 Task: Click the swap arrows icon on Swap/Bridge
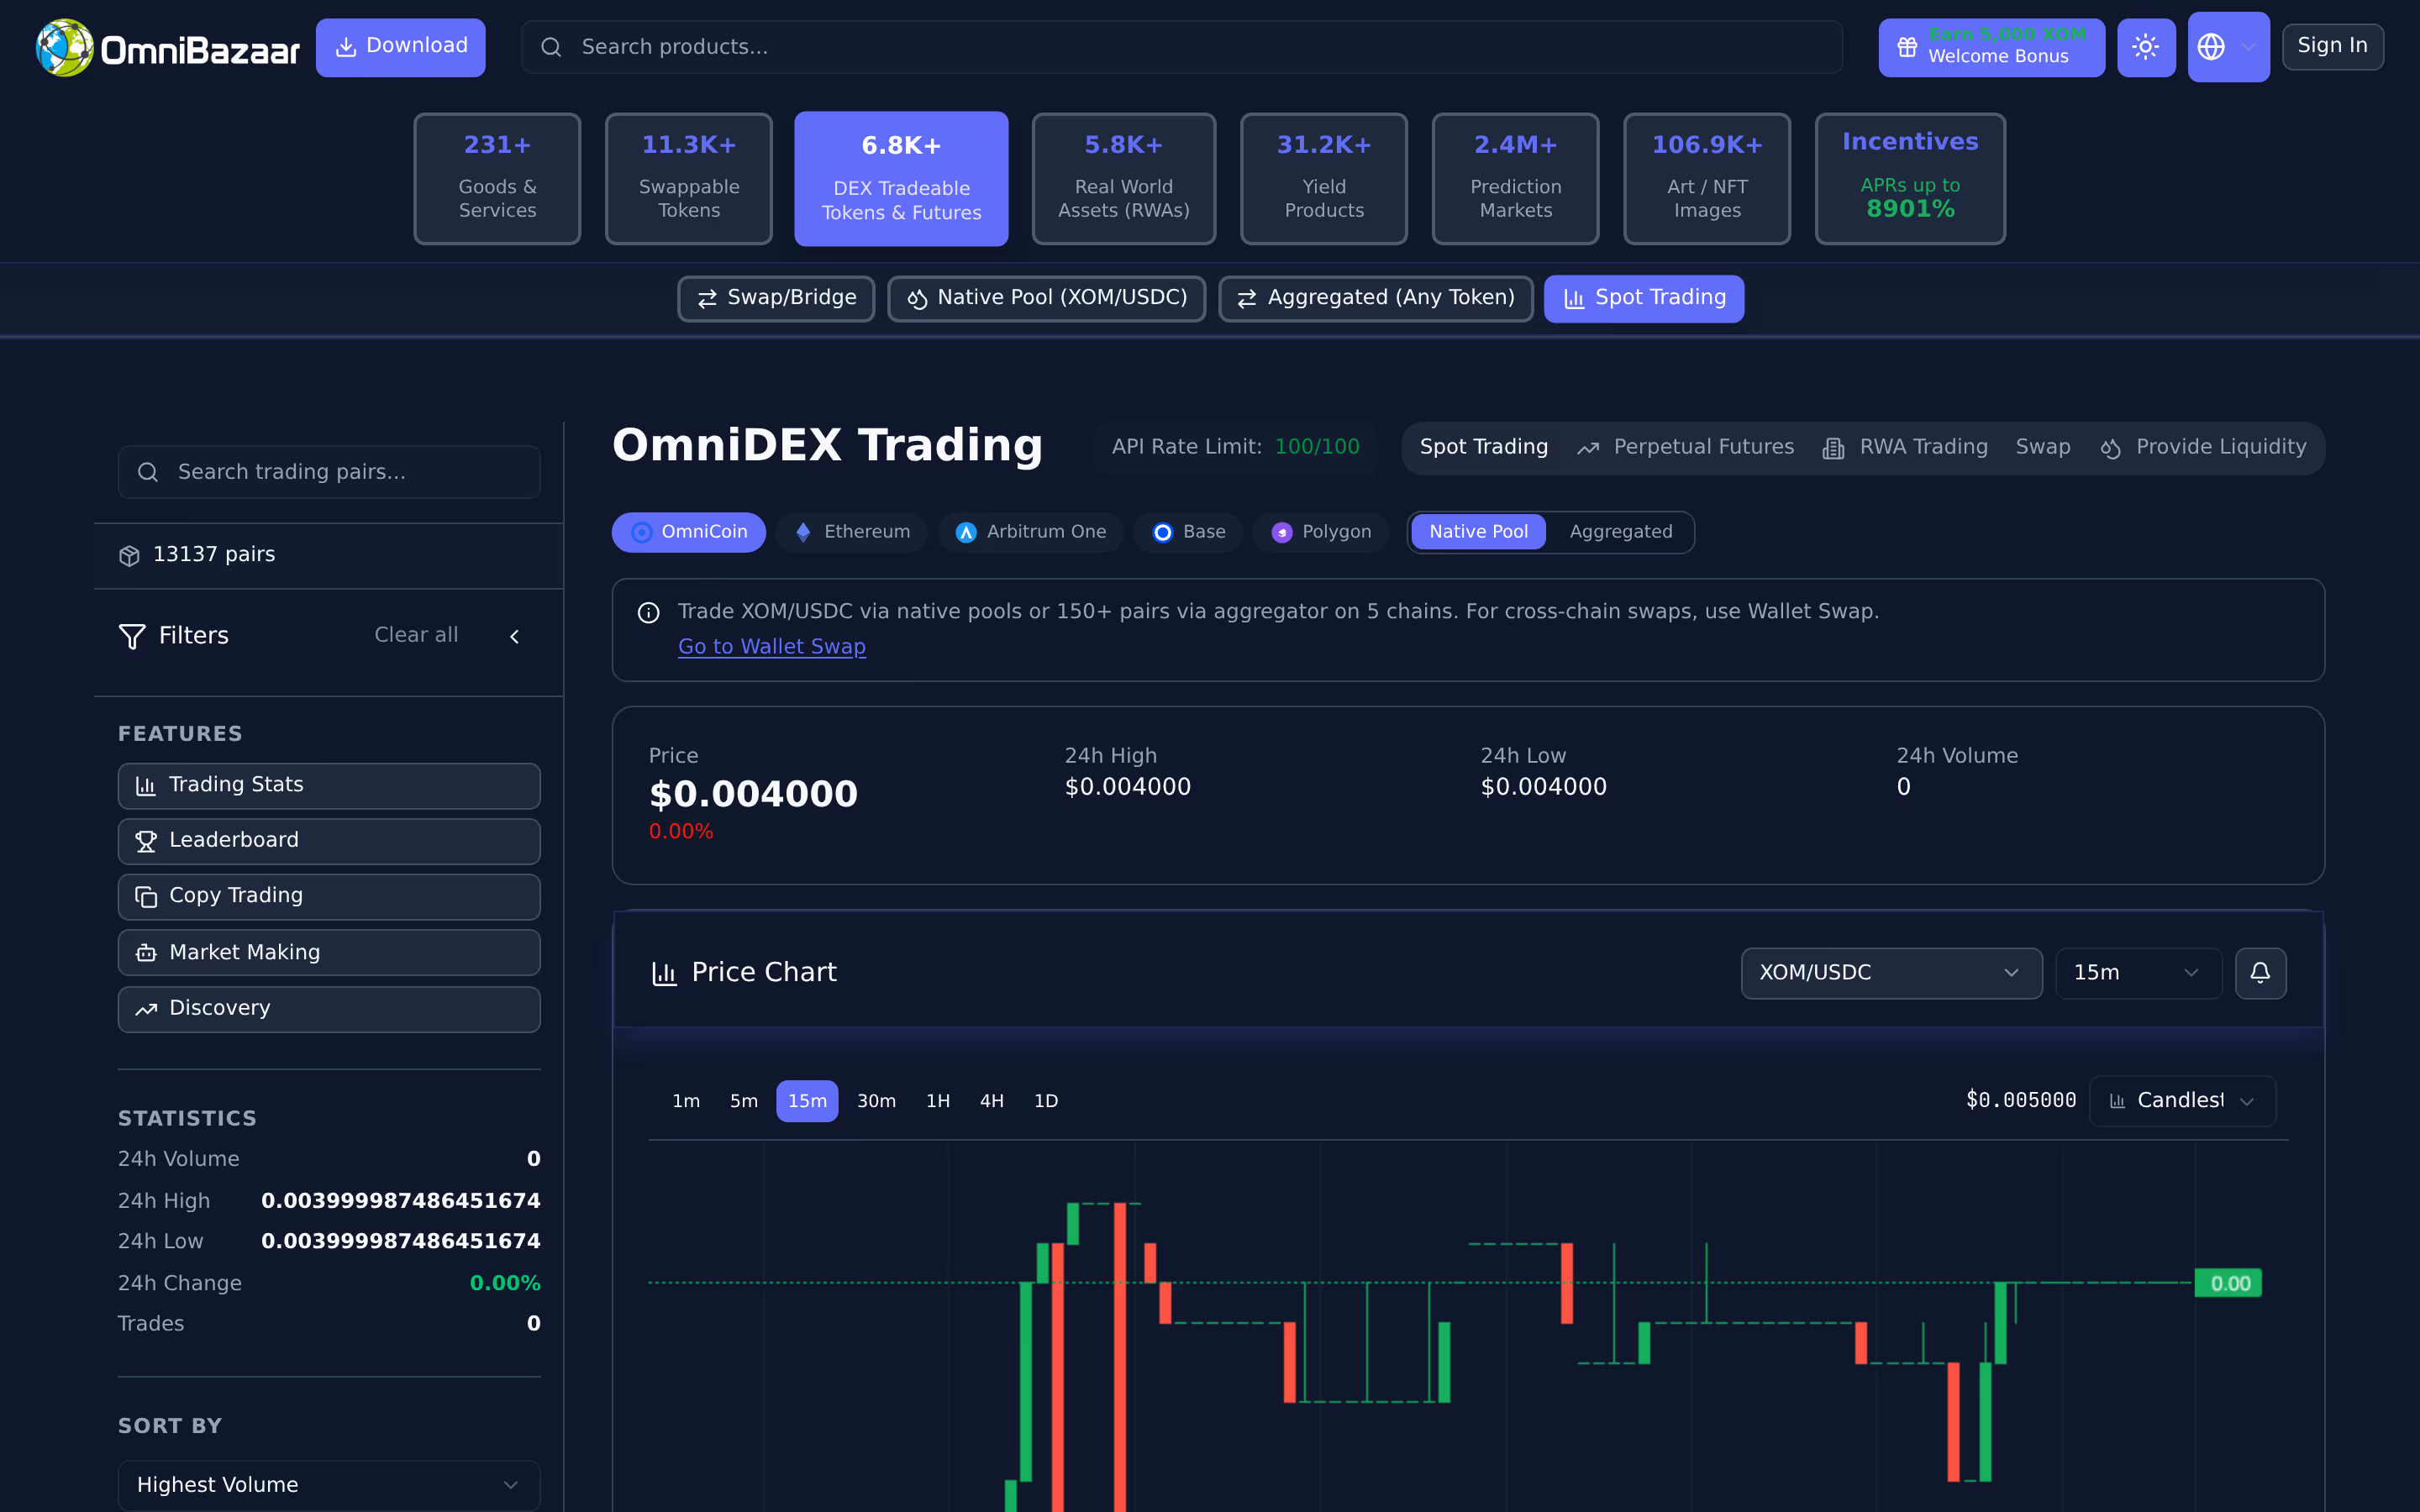pyautogui.click(x=707, y=299)
